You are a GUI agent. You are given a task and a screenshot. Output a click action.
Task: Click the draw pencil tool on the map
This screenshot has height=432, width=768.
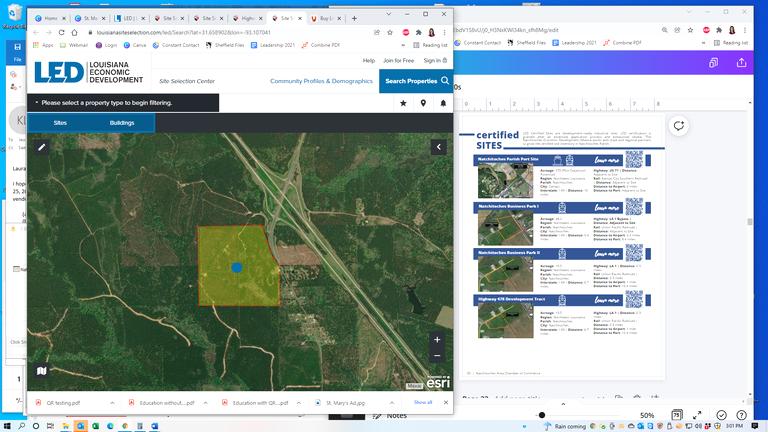coord(42,147)
